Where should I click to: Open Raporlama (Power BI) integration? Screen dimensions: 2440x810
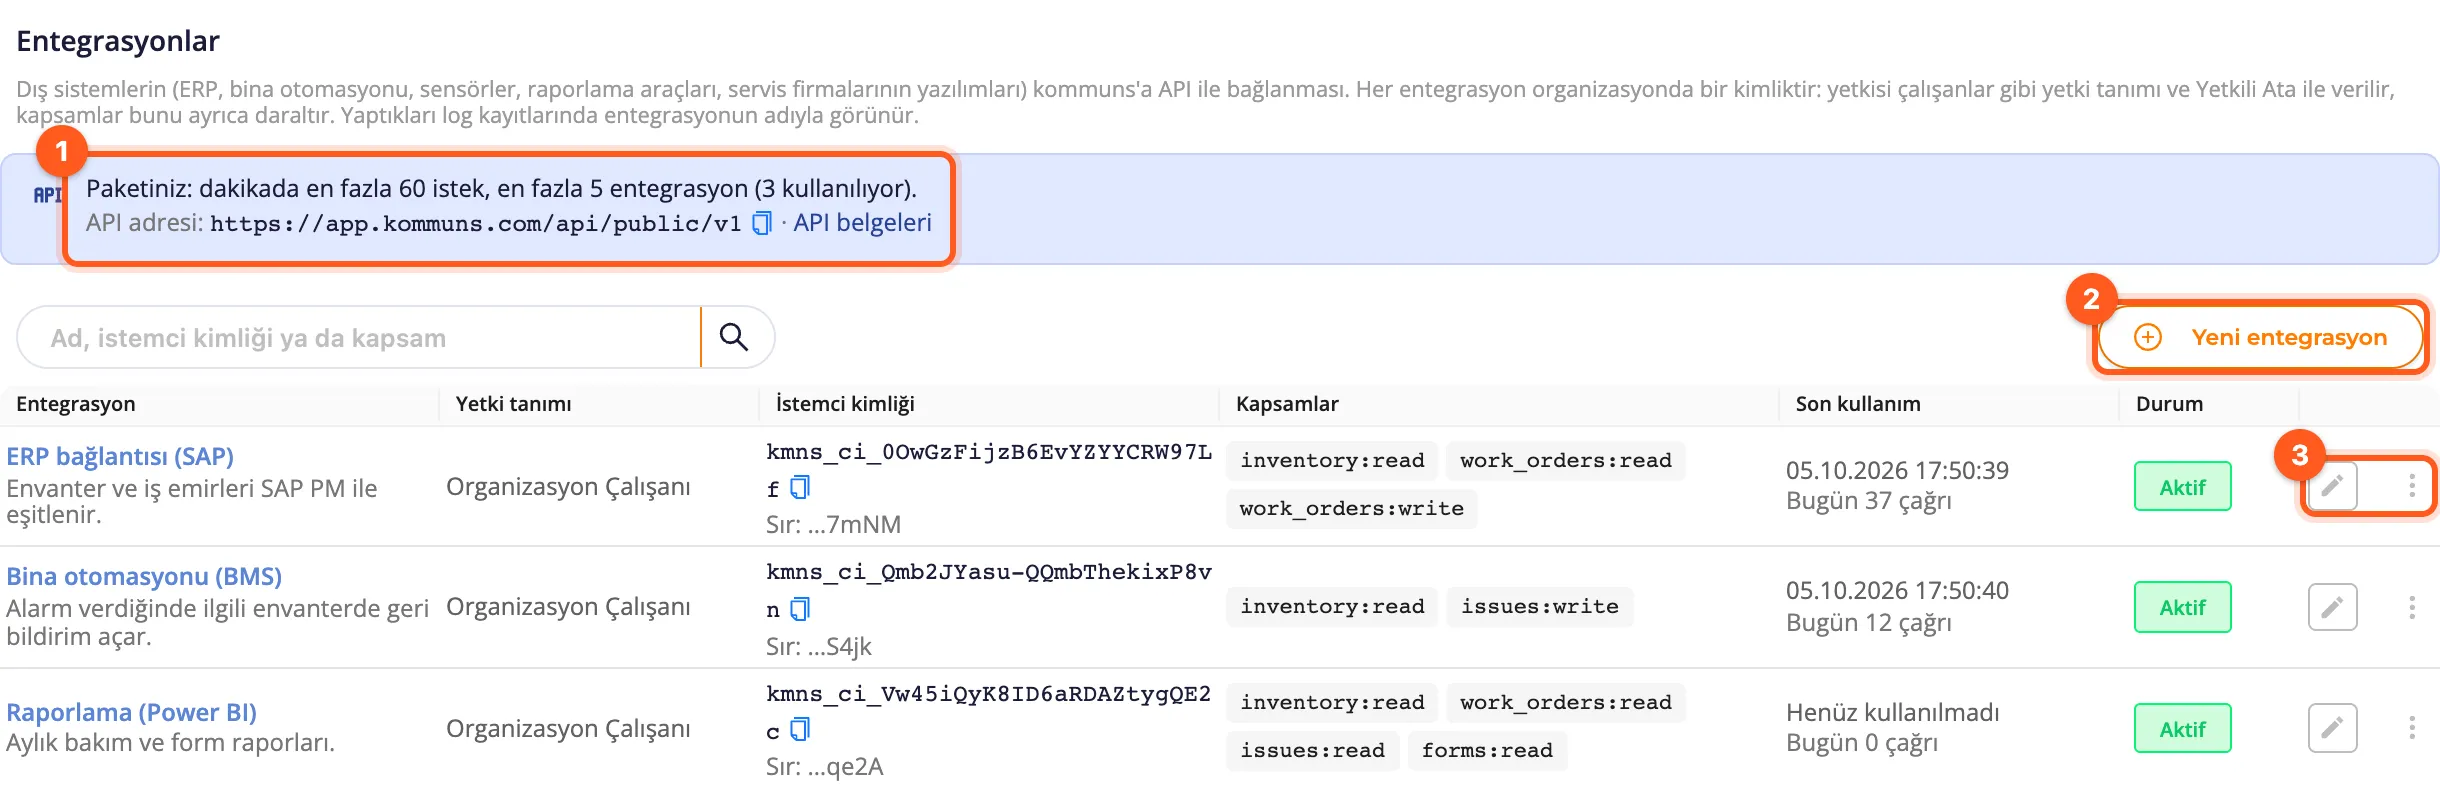pos(131,712)
